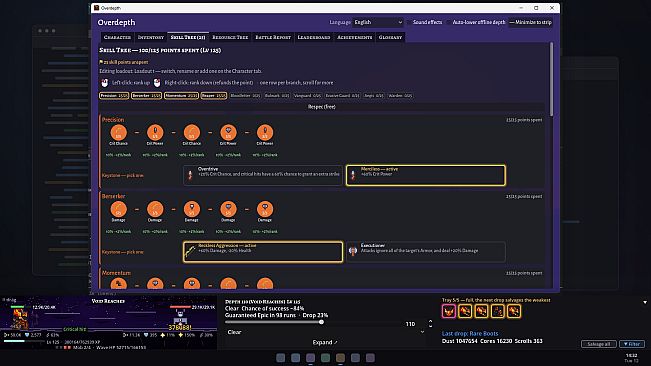Click the second Momentum skill node
The height and width of the screenshot is (366, 651).
155,284
